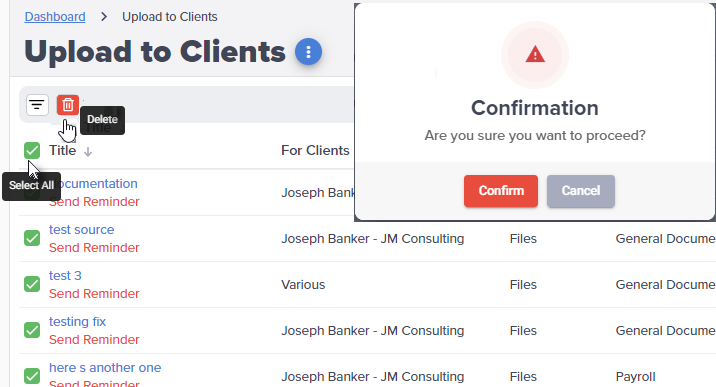Screen dimensions: 716x387
Task: Sort by the Title column header
Action: click(x=63, y=151)
